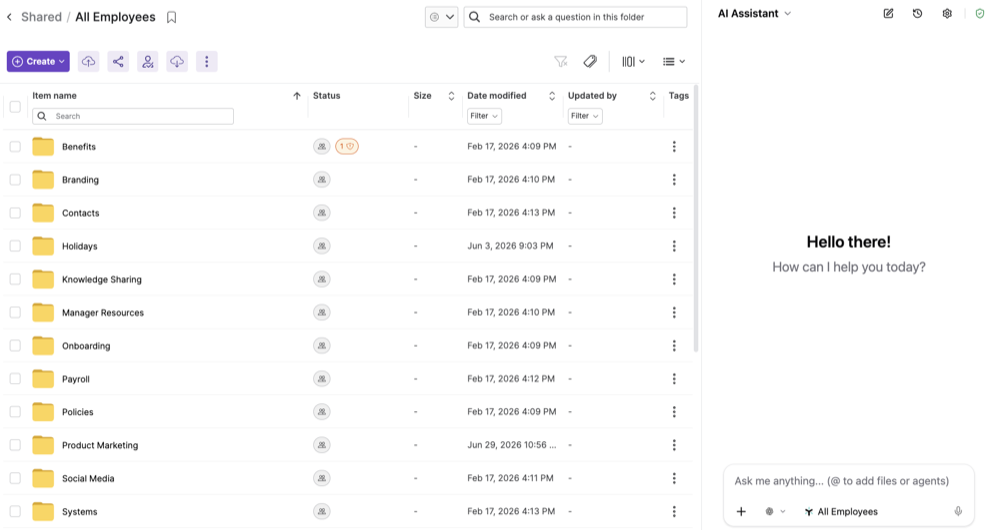Open the Date modified Filter dropdown
The image size is (999, 530).
coord(484,116)
